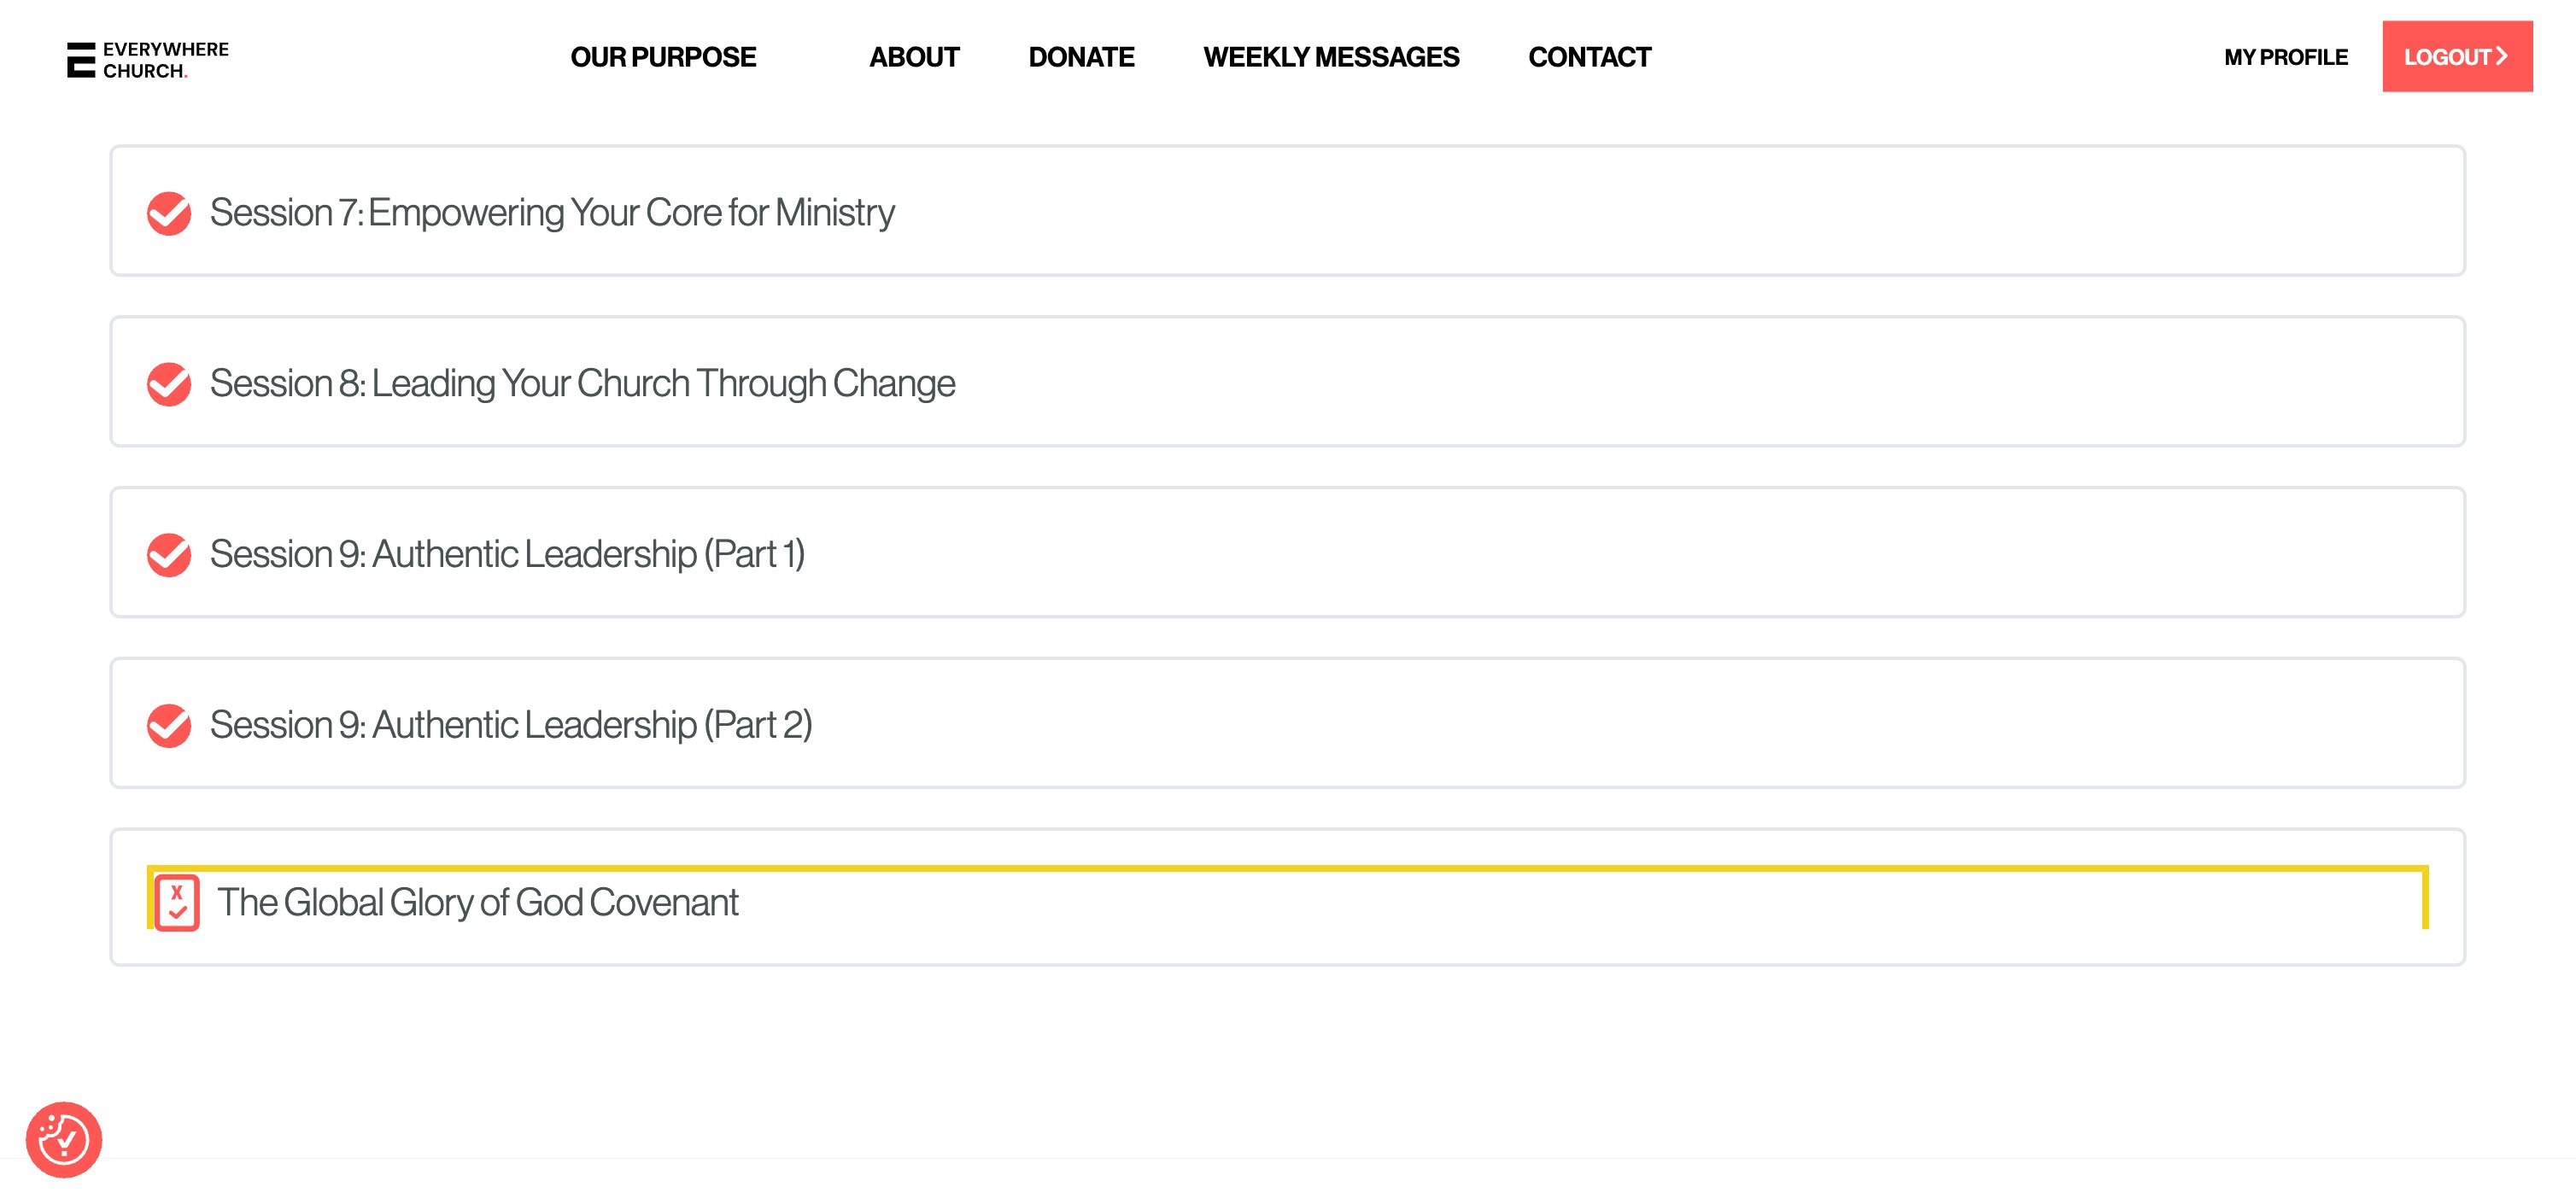Open Weekly Messages
This screenshot has height=1204, width=2576.
[1331, 58]
